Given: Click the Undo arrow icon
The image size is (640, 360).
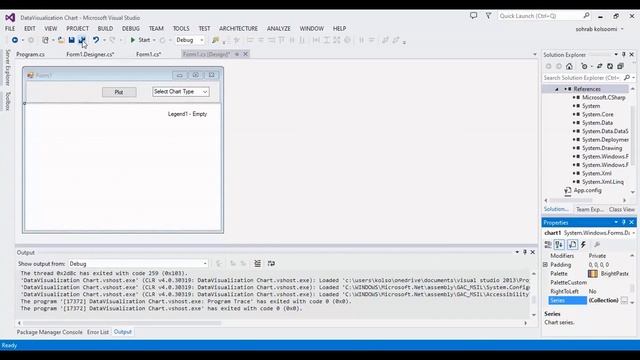Looking at the screenshot, I should (x=96, y=40).
